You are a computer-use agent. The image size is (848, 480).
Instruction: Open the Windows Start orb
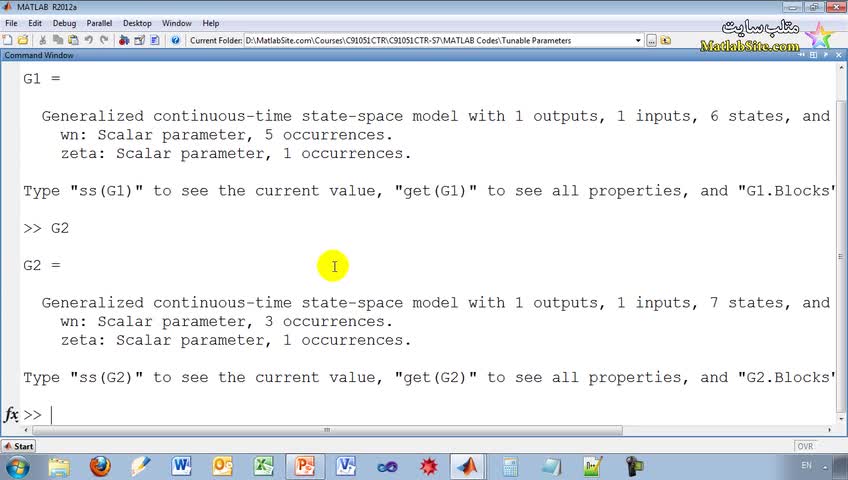click(17, 466)
